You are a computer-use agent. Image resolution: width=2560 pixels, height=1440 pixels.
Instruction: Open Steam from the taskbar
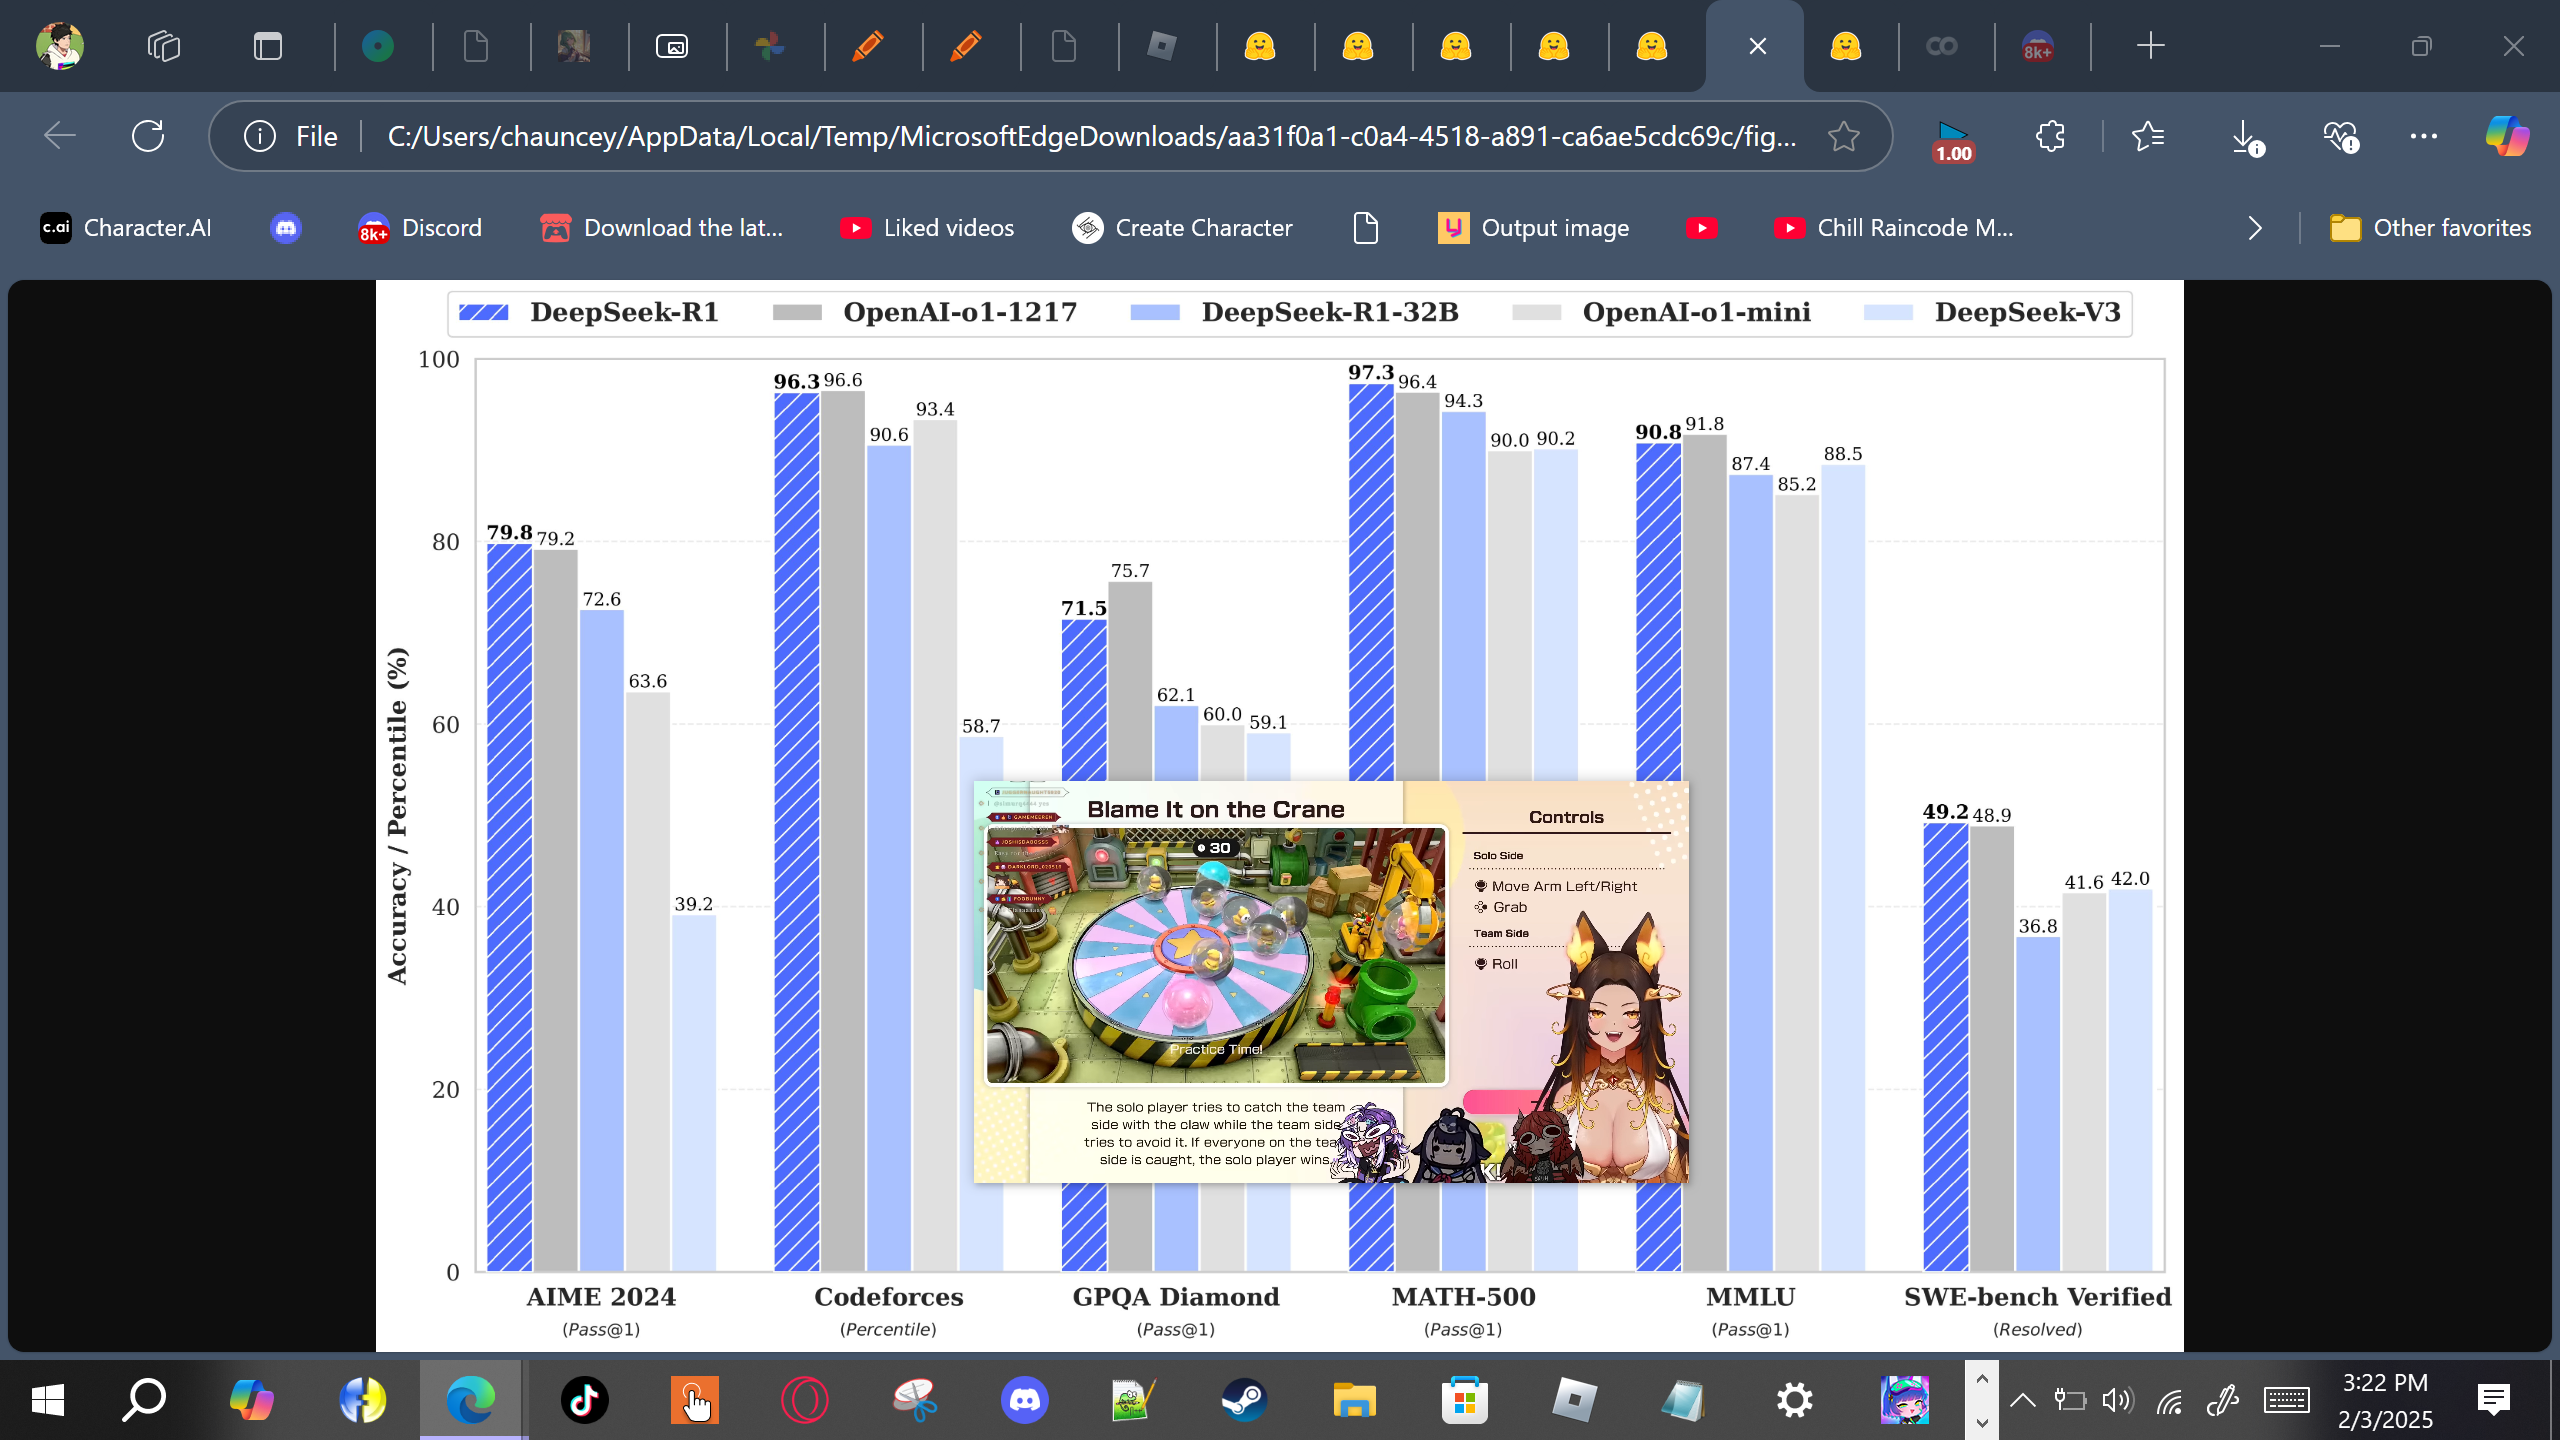click(x=1244, y=1400)
